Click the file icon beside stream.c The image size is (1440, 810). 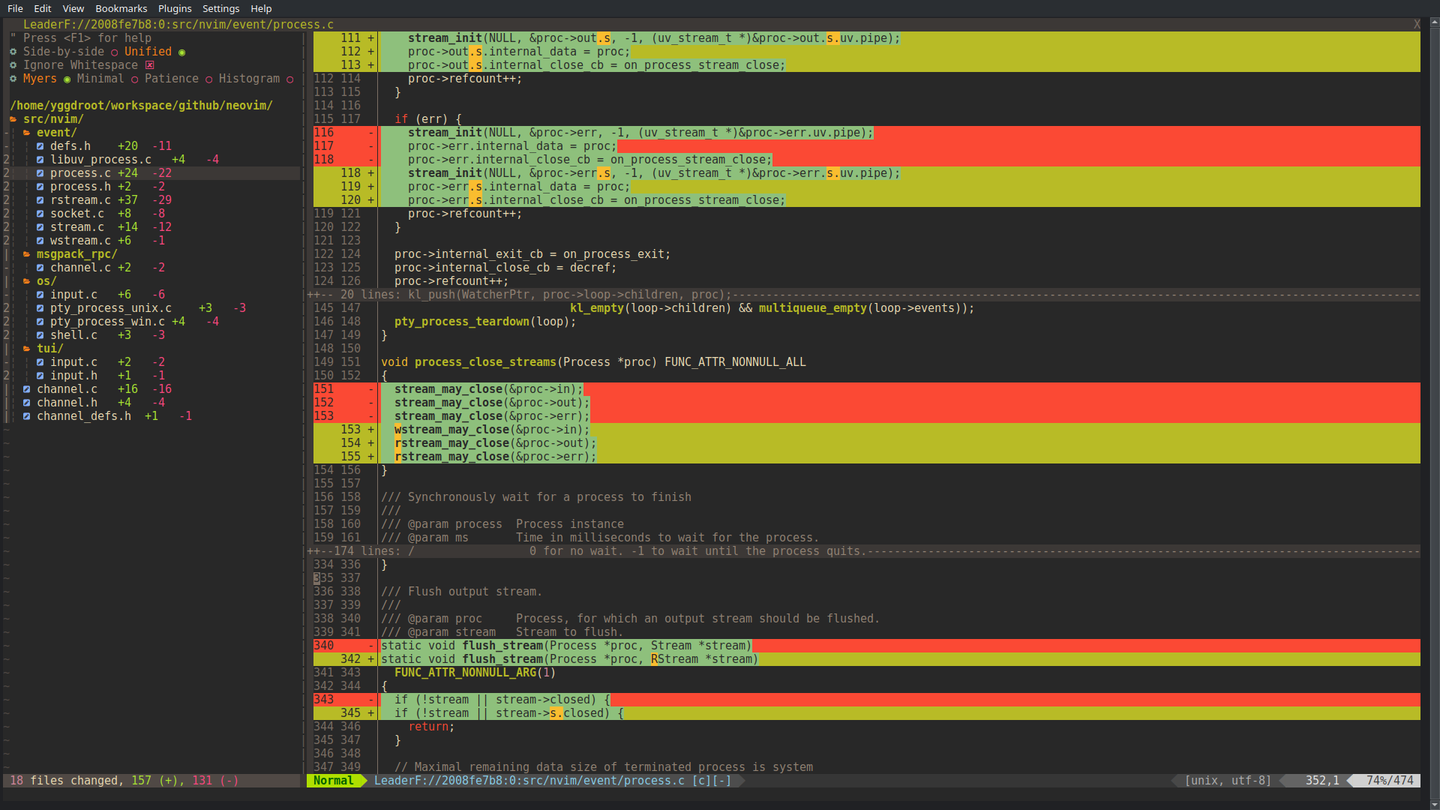(x=41, y=227)
